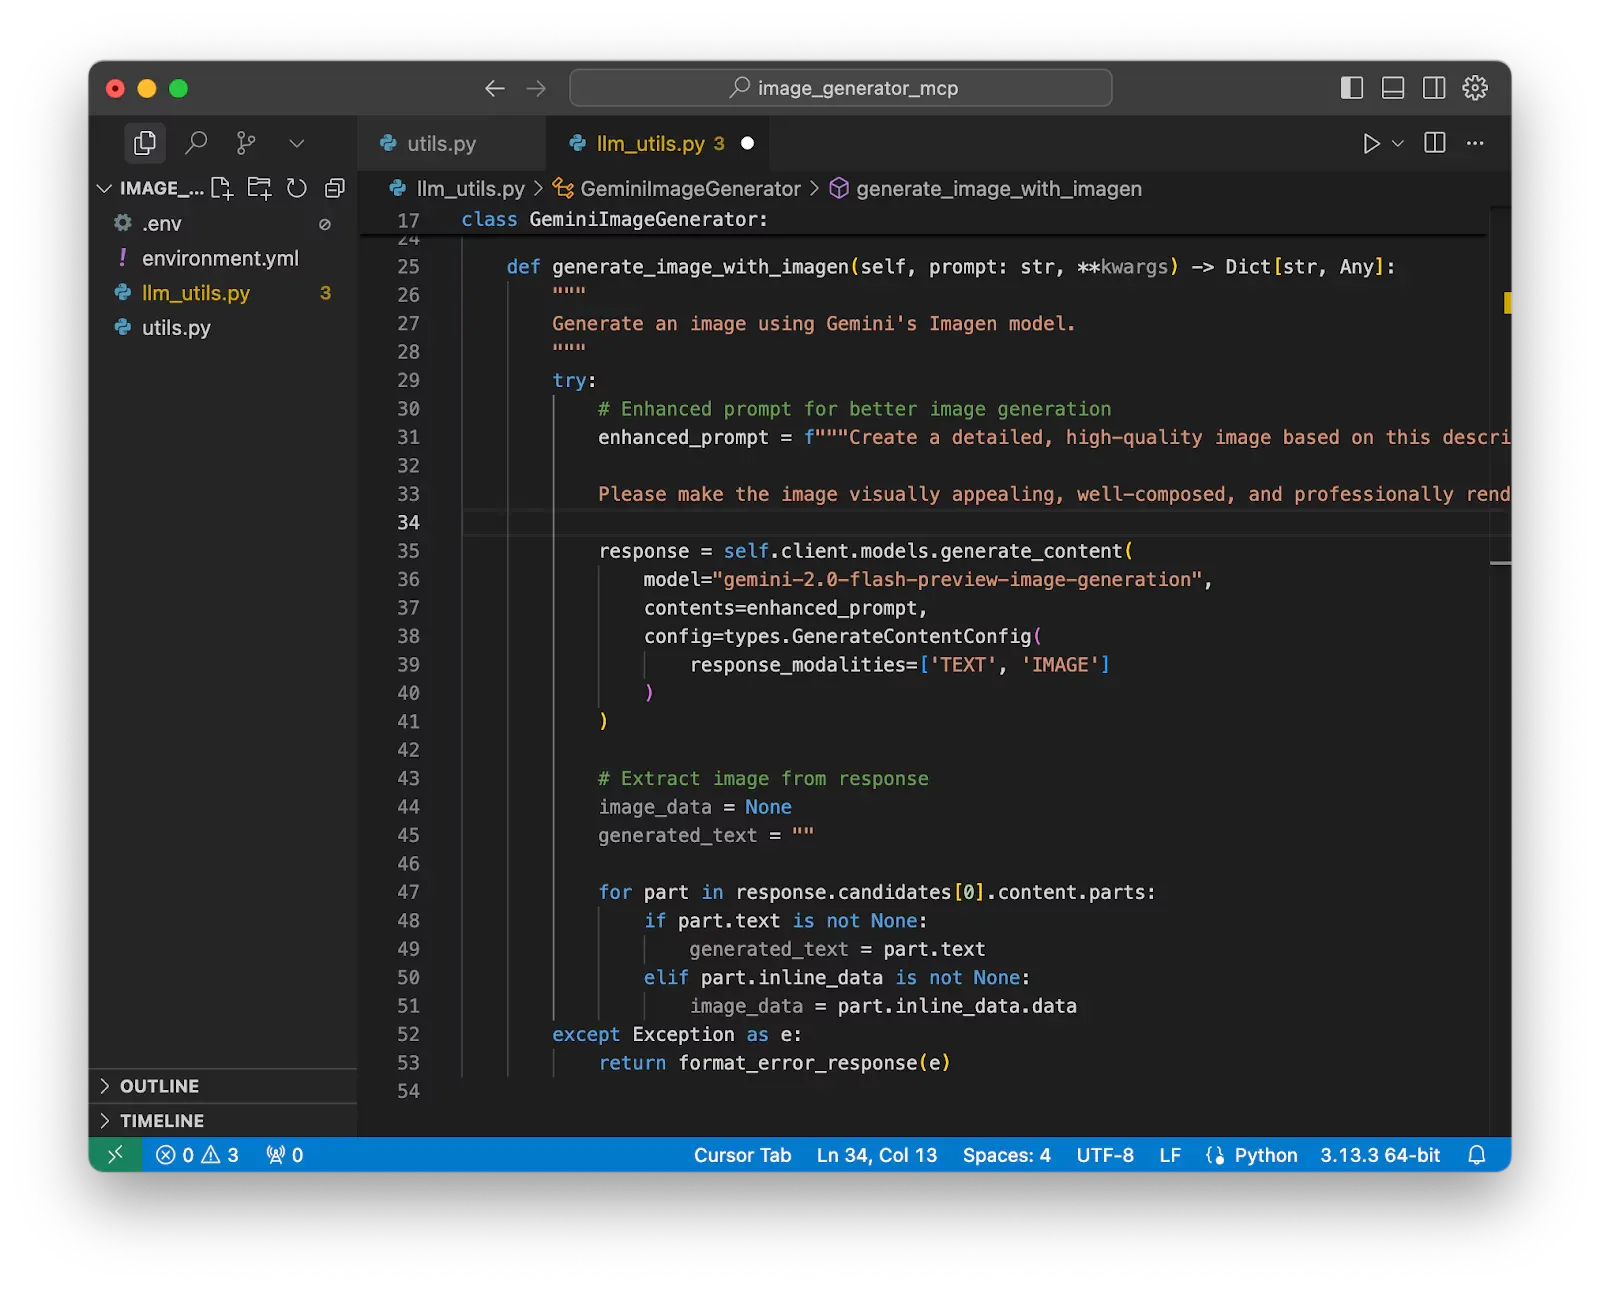Place cursor on line number 34
This screenshot has width=1600, height=1289.
pyautogui.click(x=408, y=522)
